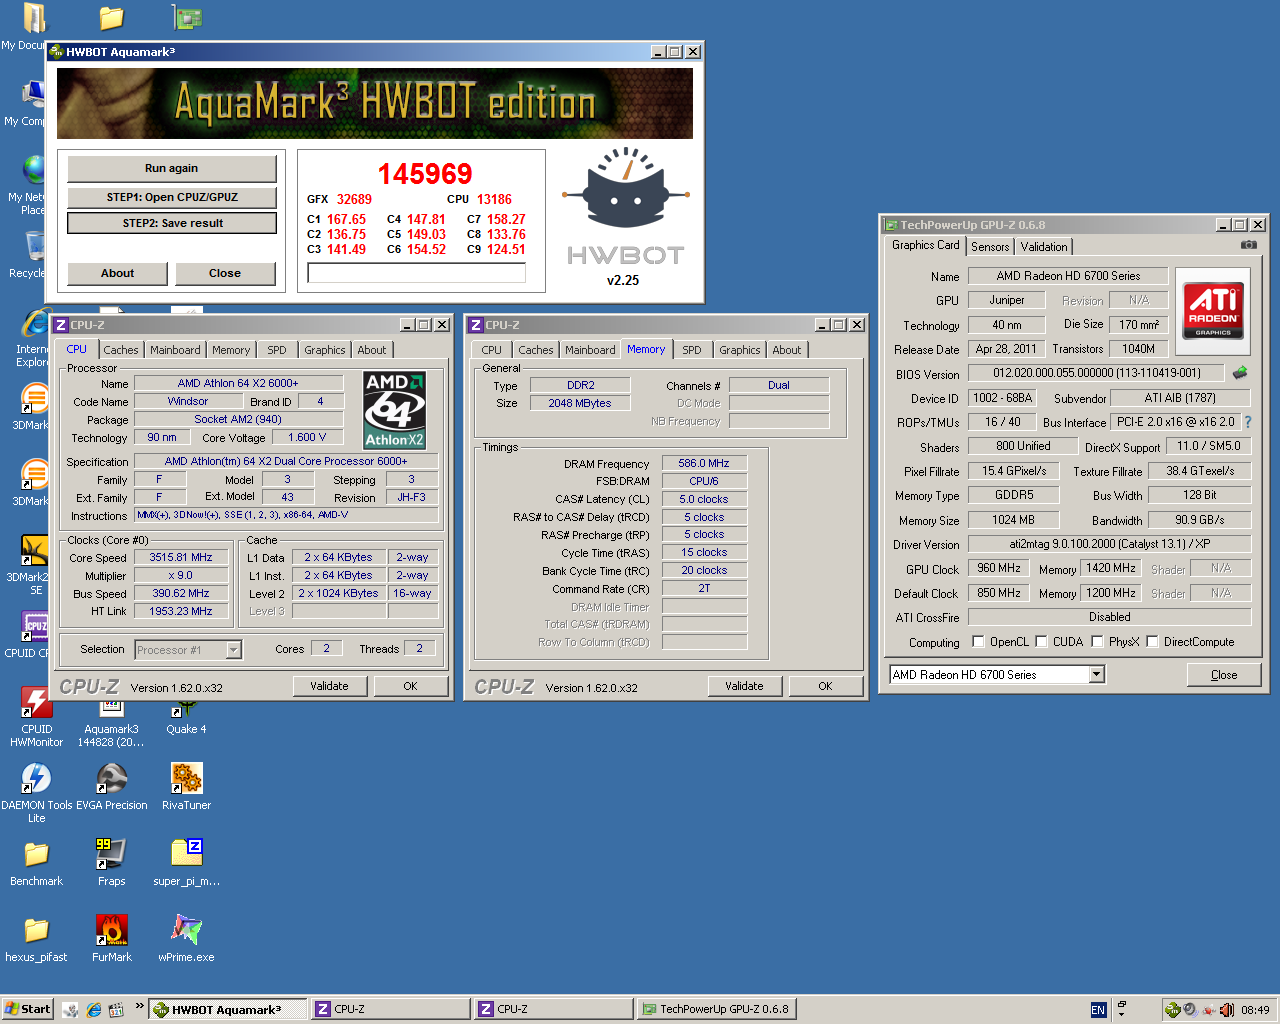Open Mainboard tab in left CPU-Z window
This screenshot has width=1280, height=1024.
pyautogui.click(x=175, y=350)
